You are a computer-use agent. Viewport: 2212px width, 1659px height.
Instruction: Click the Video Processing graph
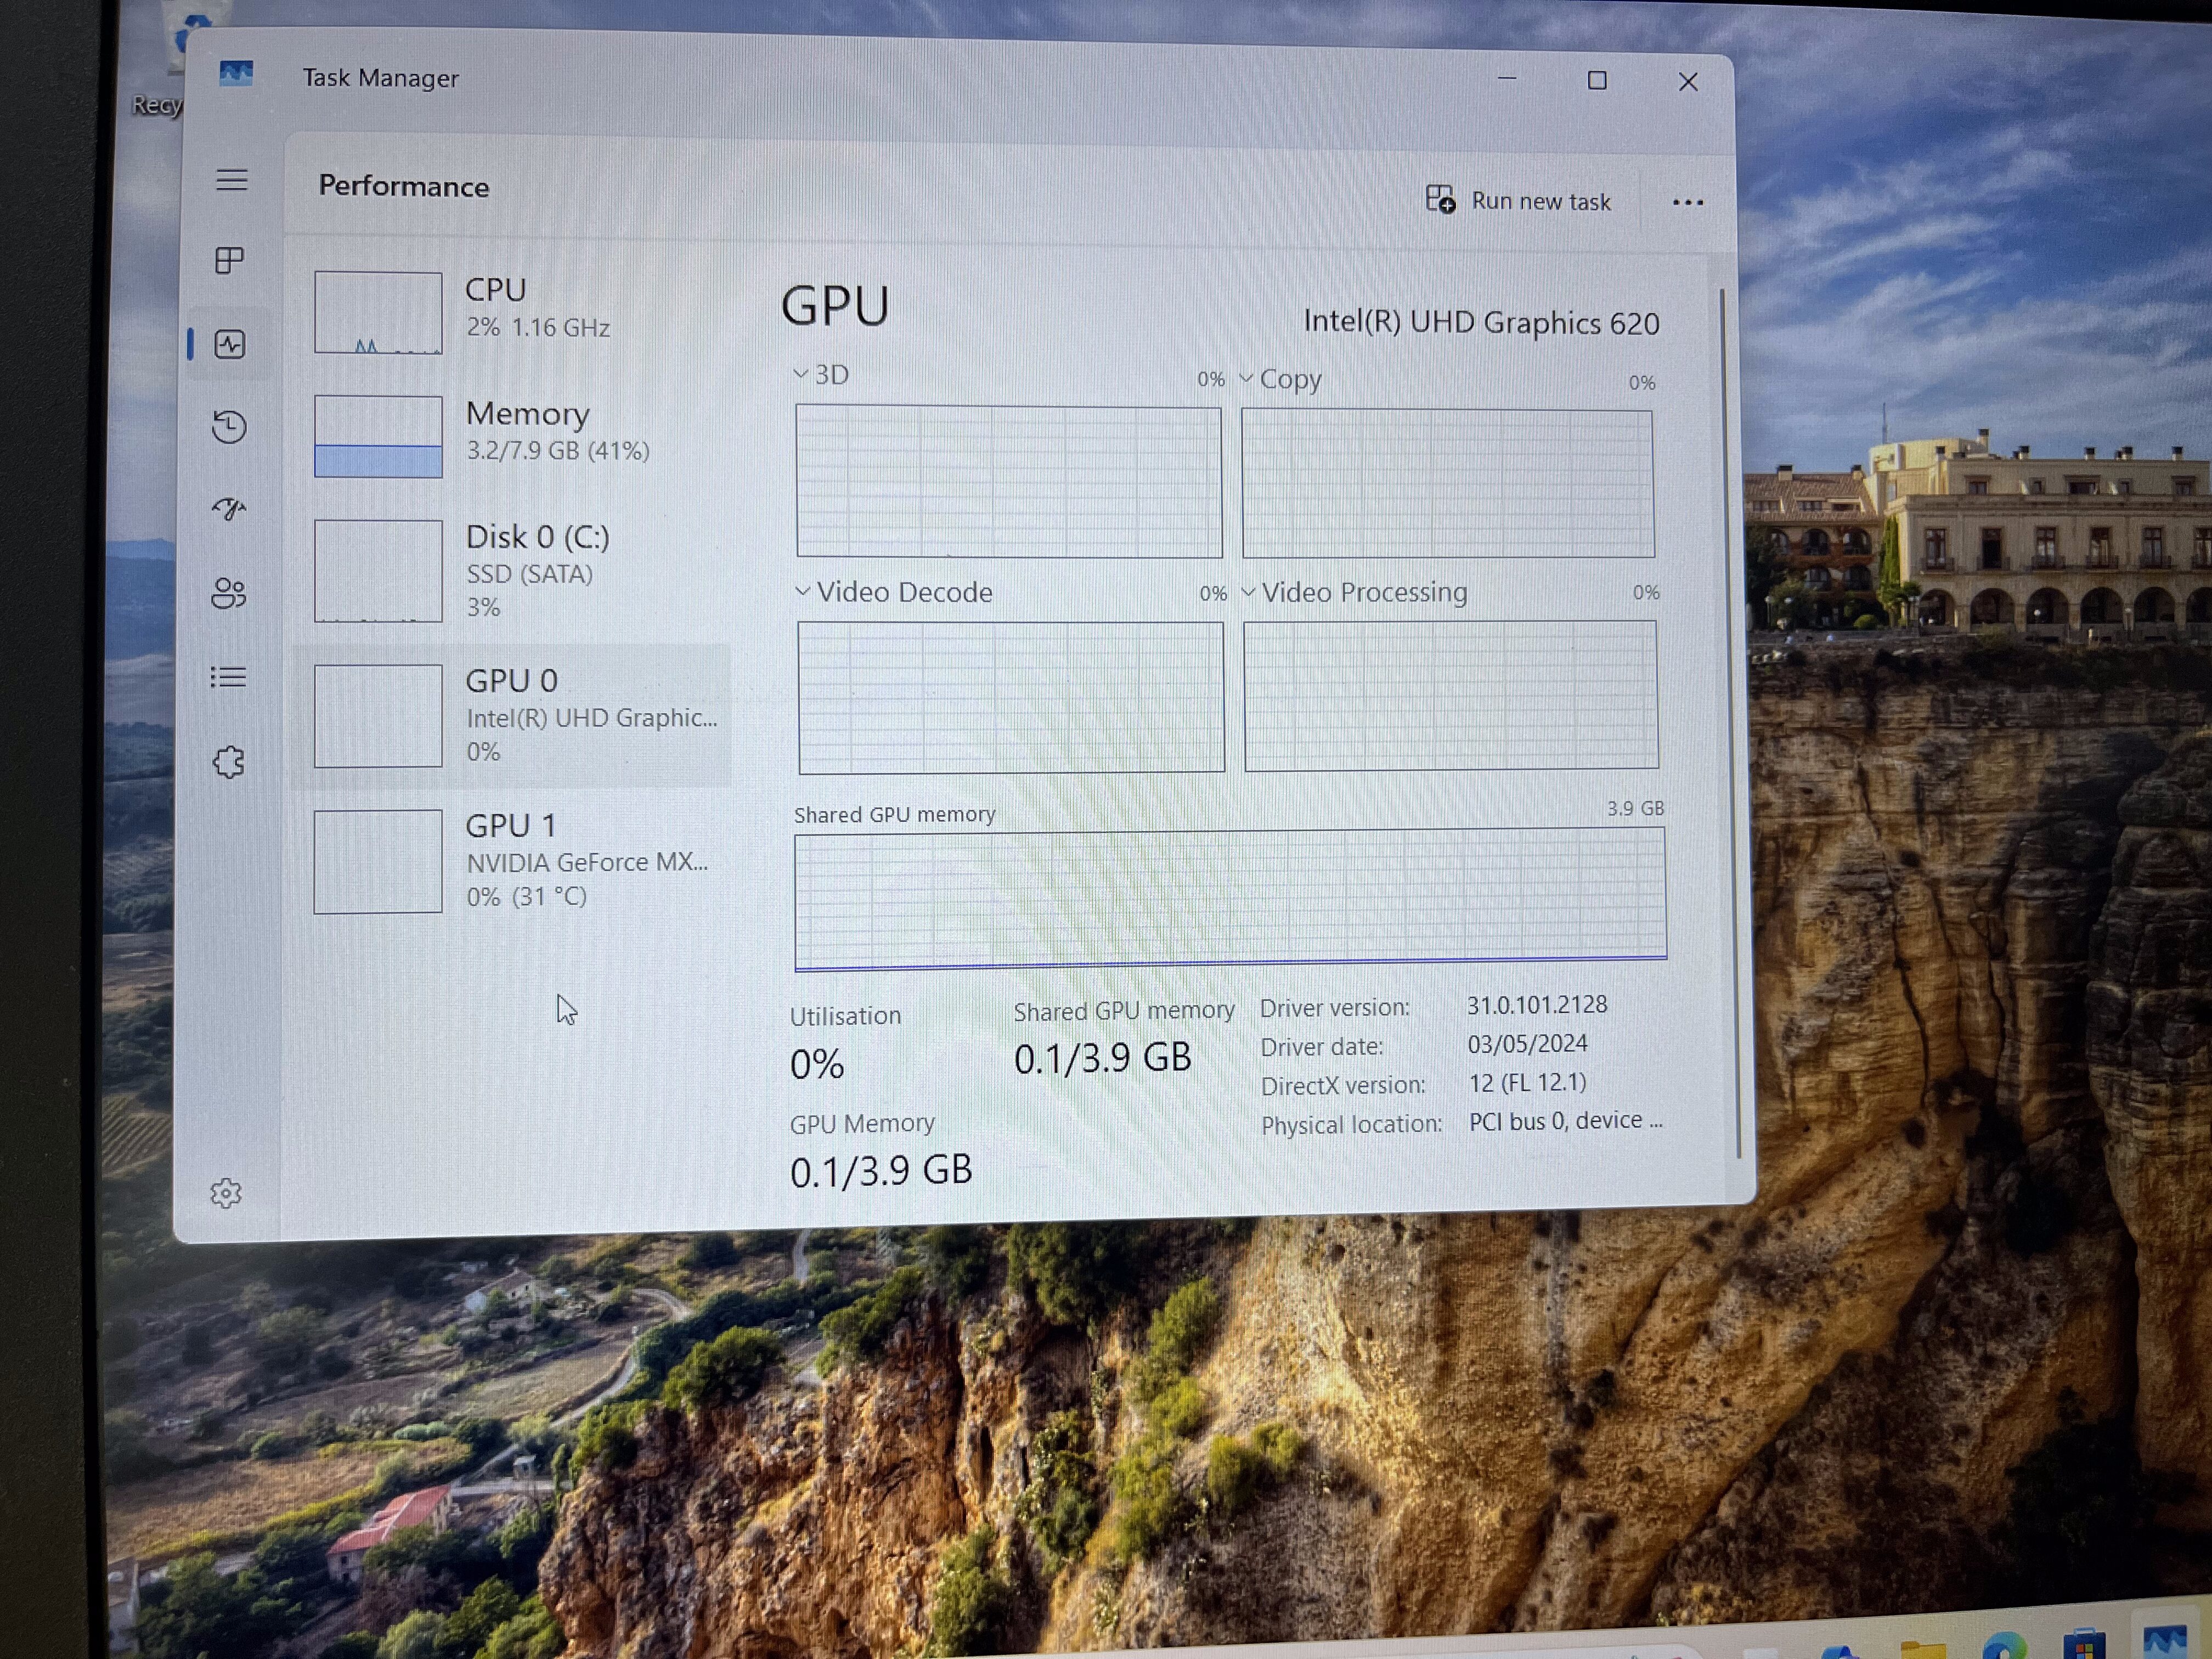pos(1451,696)
